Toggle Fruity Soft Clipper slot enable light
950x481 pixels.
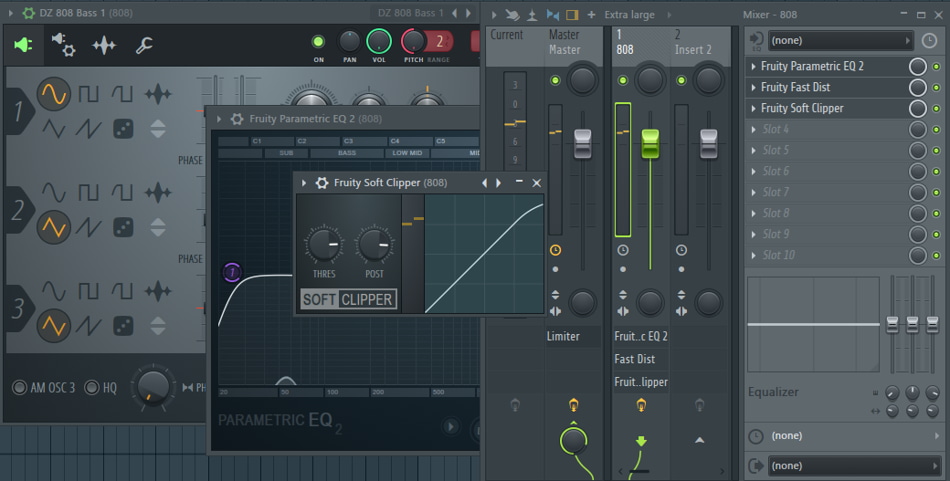coord(936,109)
